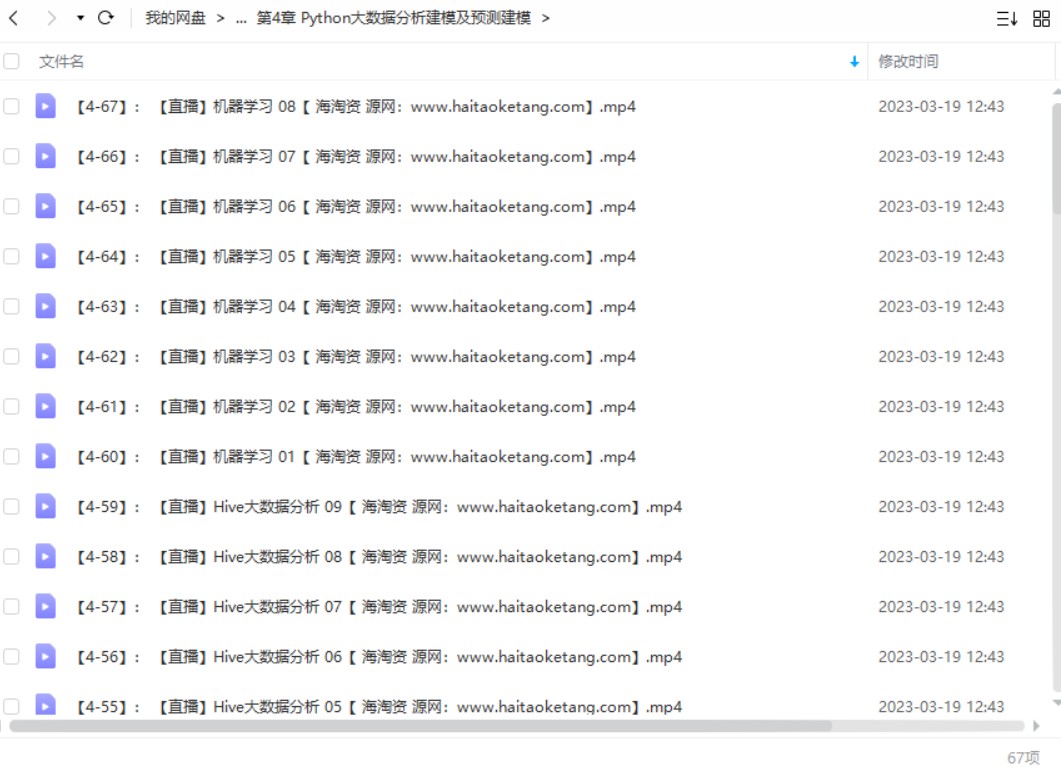Select file name 【4-58】Hive大数据分析 08 mp4
The height and width of the screenshot is (773, 1061).
click(x=378, y=558)
